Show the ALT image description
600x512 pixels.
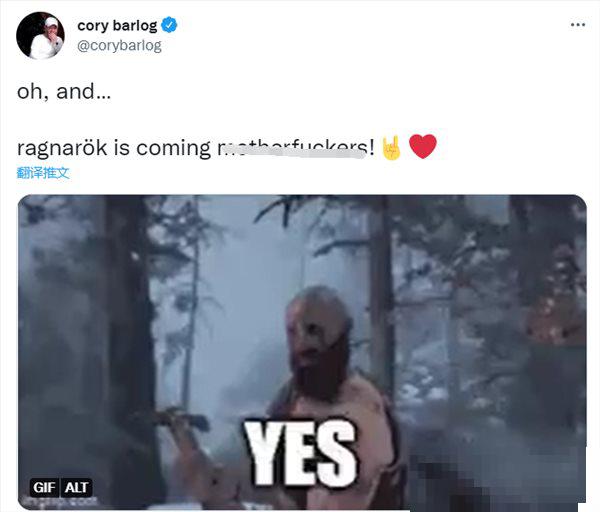pos(76,488)
